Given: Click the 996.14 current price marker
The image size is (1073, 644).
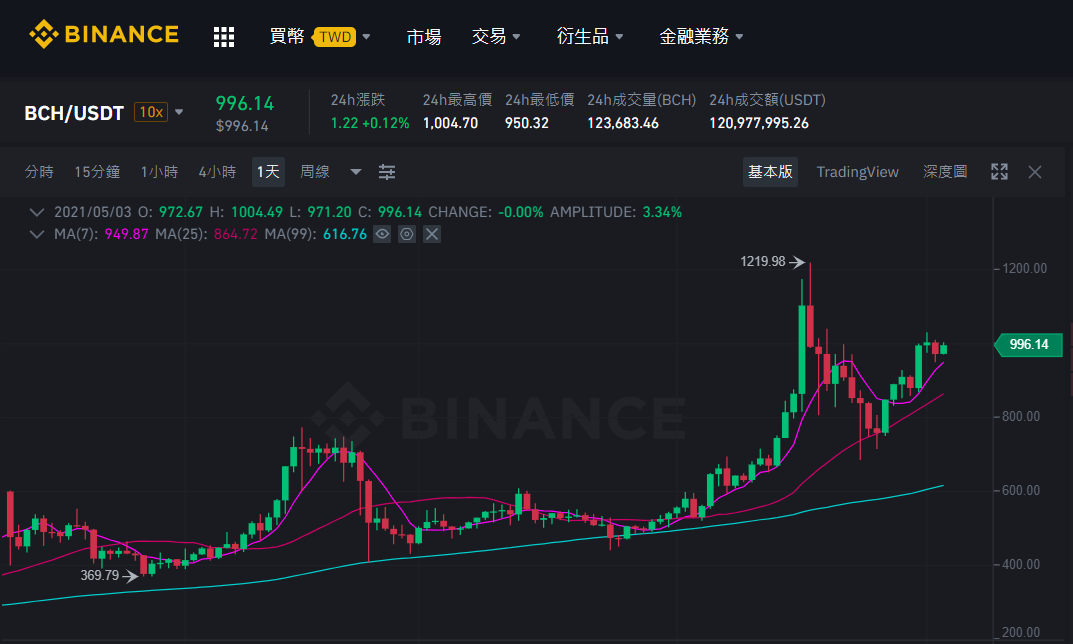Looking at the screenshot, I should tap(1028, 344).
